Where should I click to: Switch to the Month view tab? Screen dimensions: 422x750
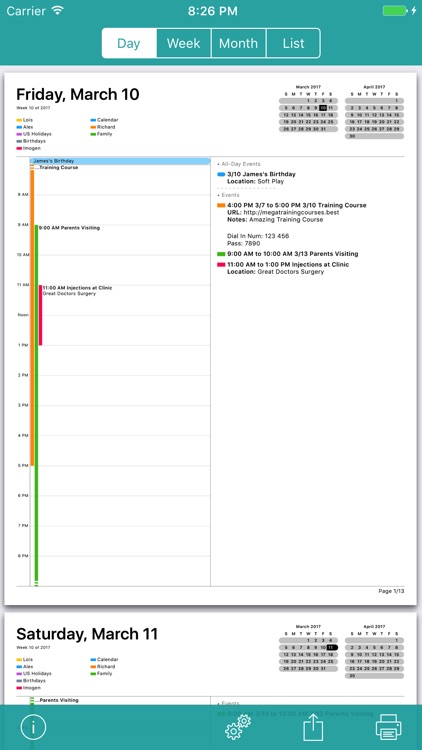click(x=238, y=43)
